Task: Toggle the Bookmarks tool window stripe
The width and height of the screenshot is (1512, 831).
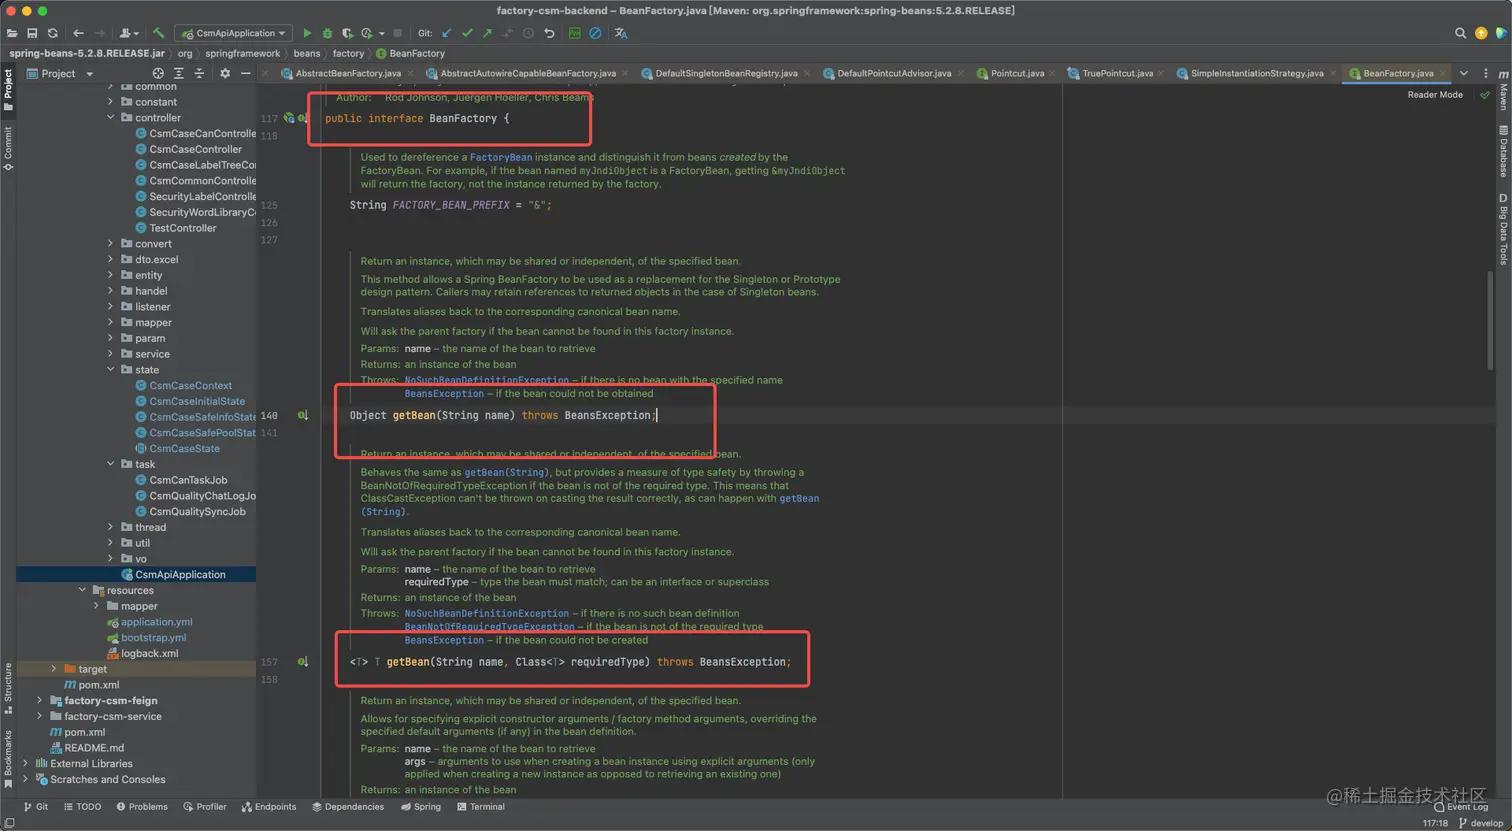Action: coord(8,758)
